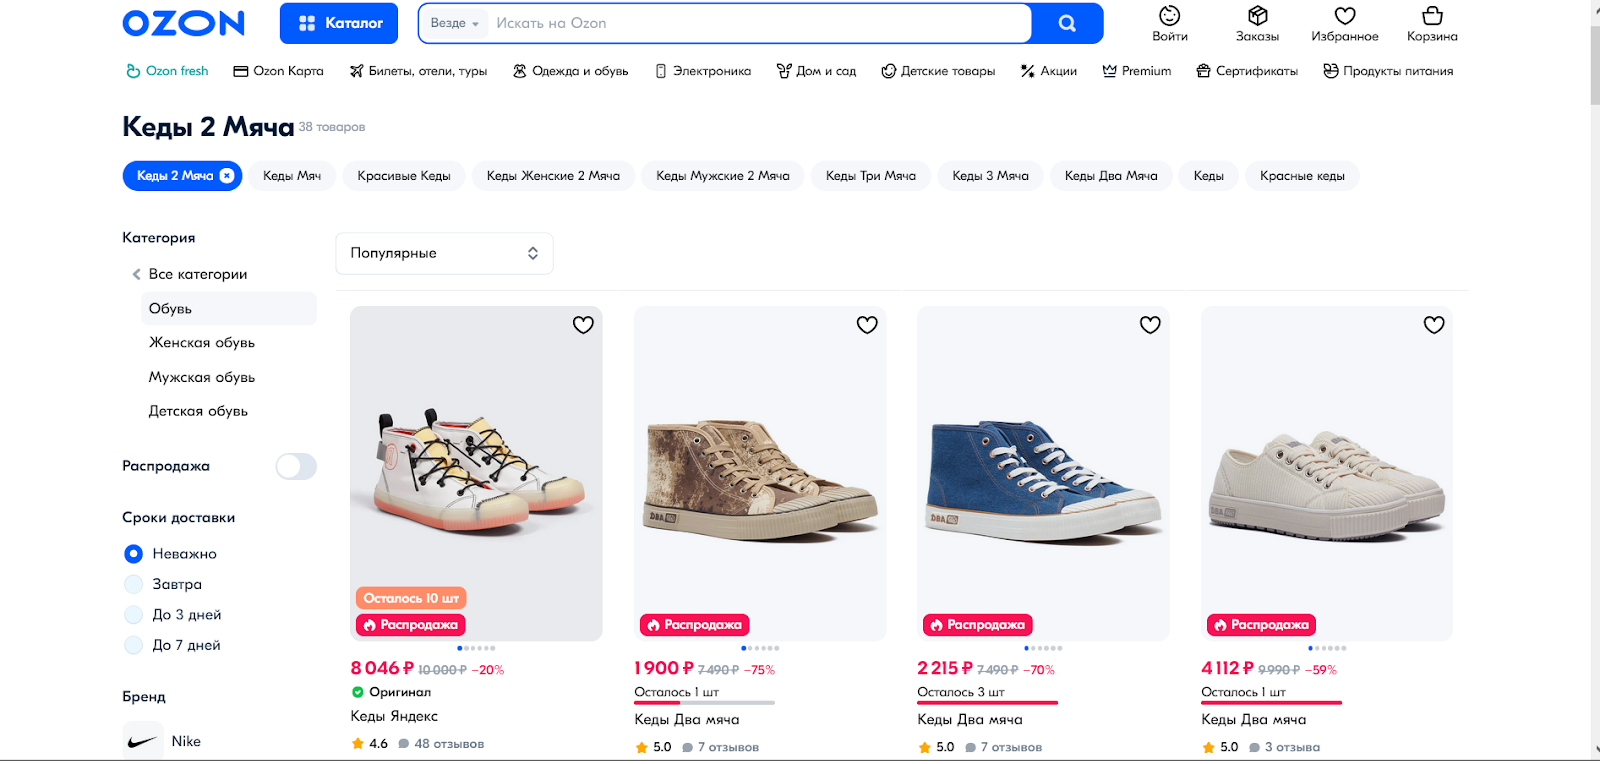Open Premium section
The width and height of the screenshot is (1600, 764).
click(1136, 71)
